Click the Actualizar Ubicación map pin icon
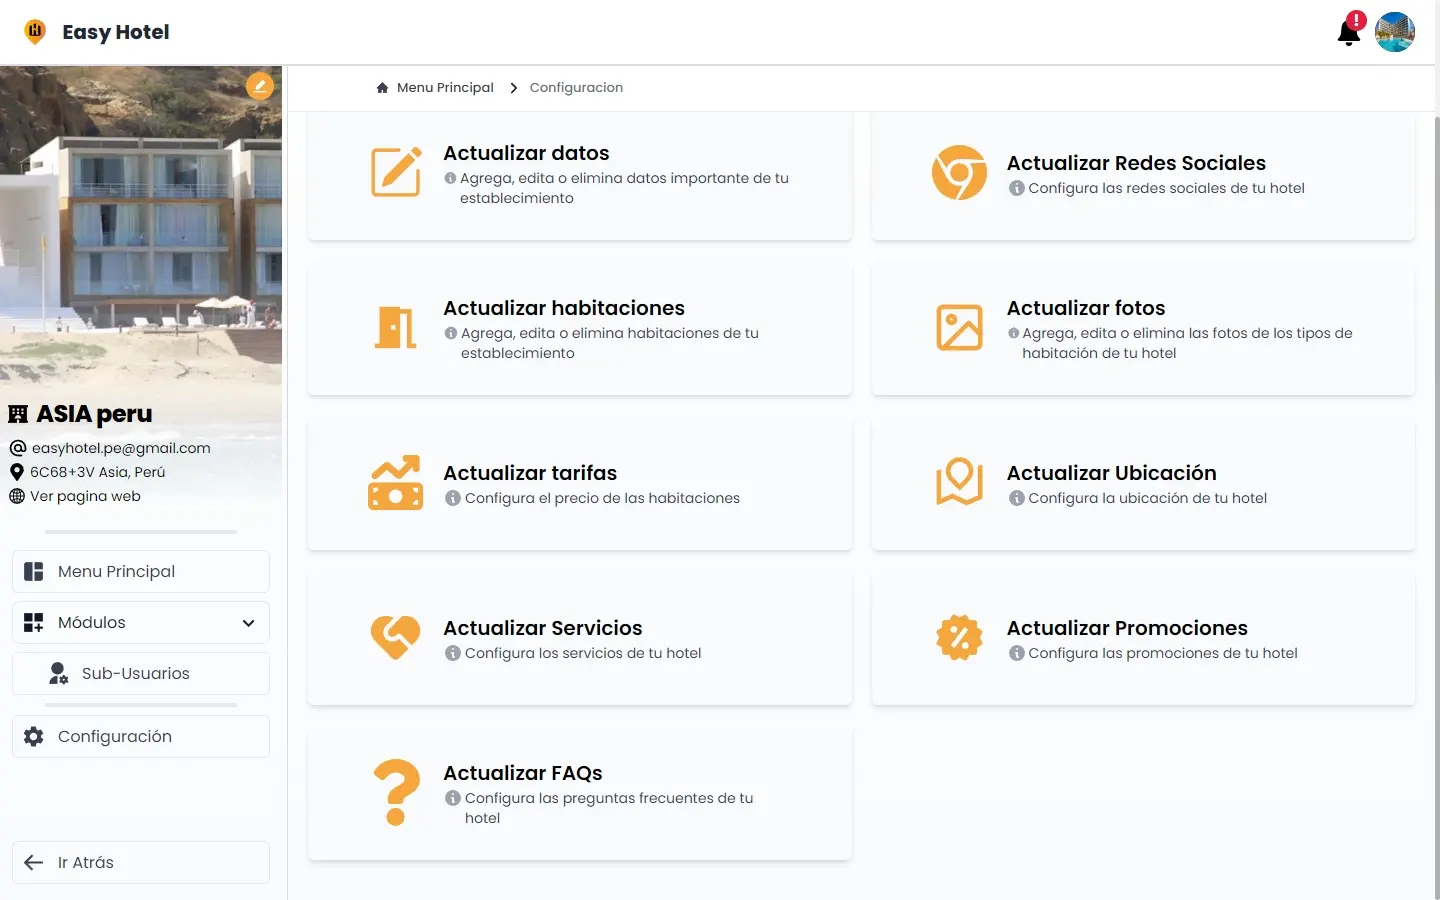The width and height of the screenshot is (1440, 900). click(959, 482)
